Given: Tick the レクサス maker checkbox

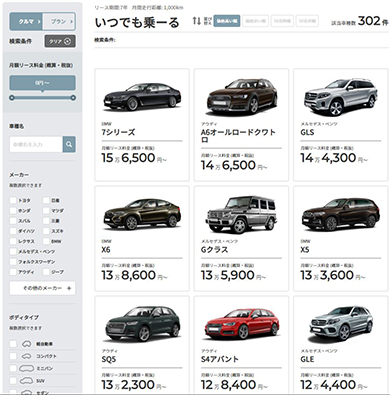Looking at the screenshot, I should click(13, 241).
